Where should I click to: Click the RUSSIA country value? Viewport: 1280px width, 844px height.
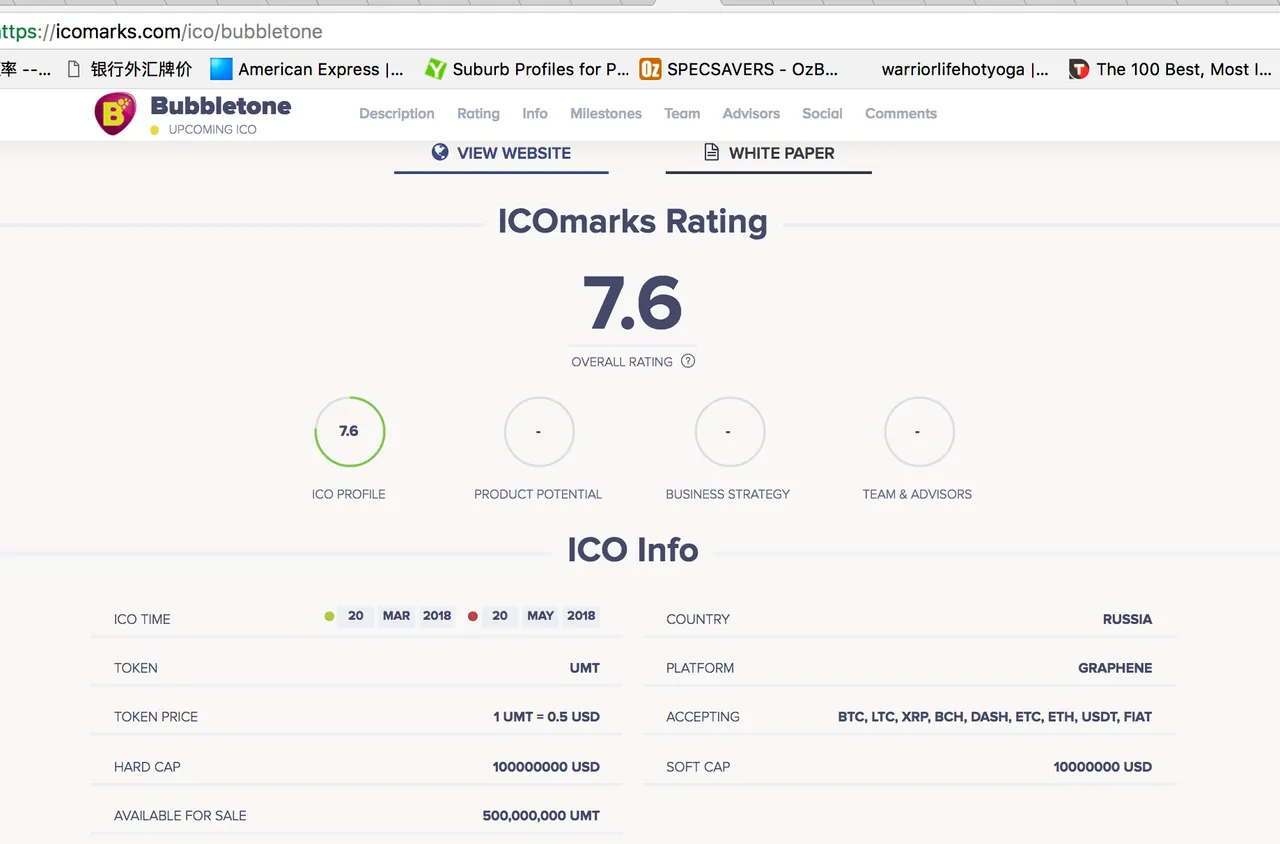[1127, 619]
